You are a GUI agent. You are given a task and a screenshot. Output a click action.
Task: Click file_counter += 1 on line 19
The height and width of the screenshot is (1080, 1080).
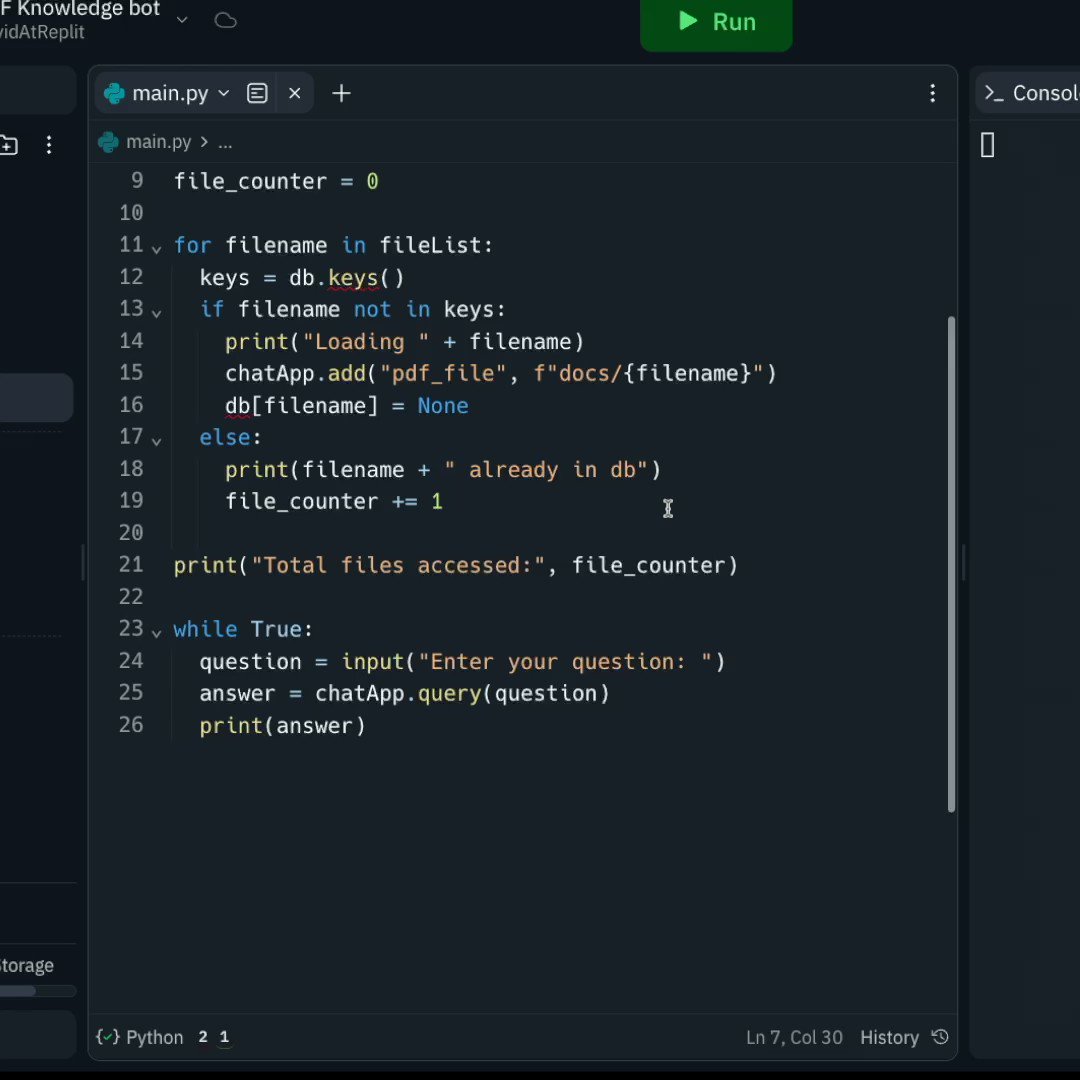coord(334,501)
